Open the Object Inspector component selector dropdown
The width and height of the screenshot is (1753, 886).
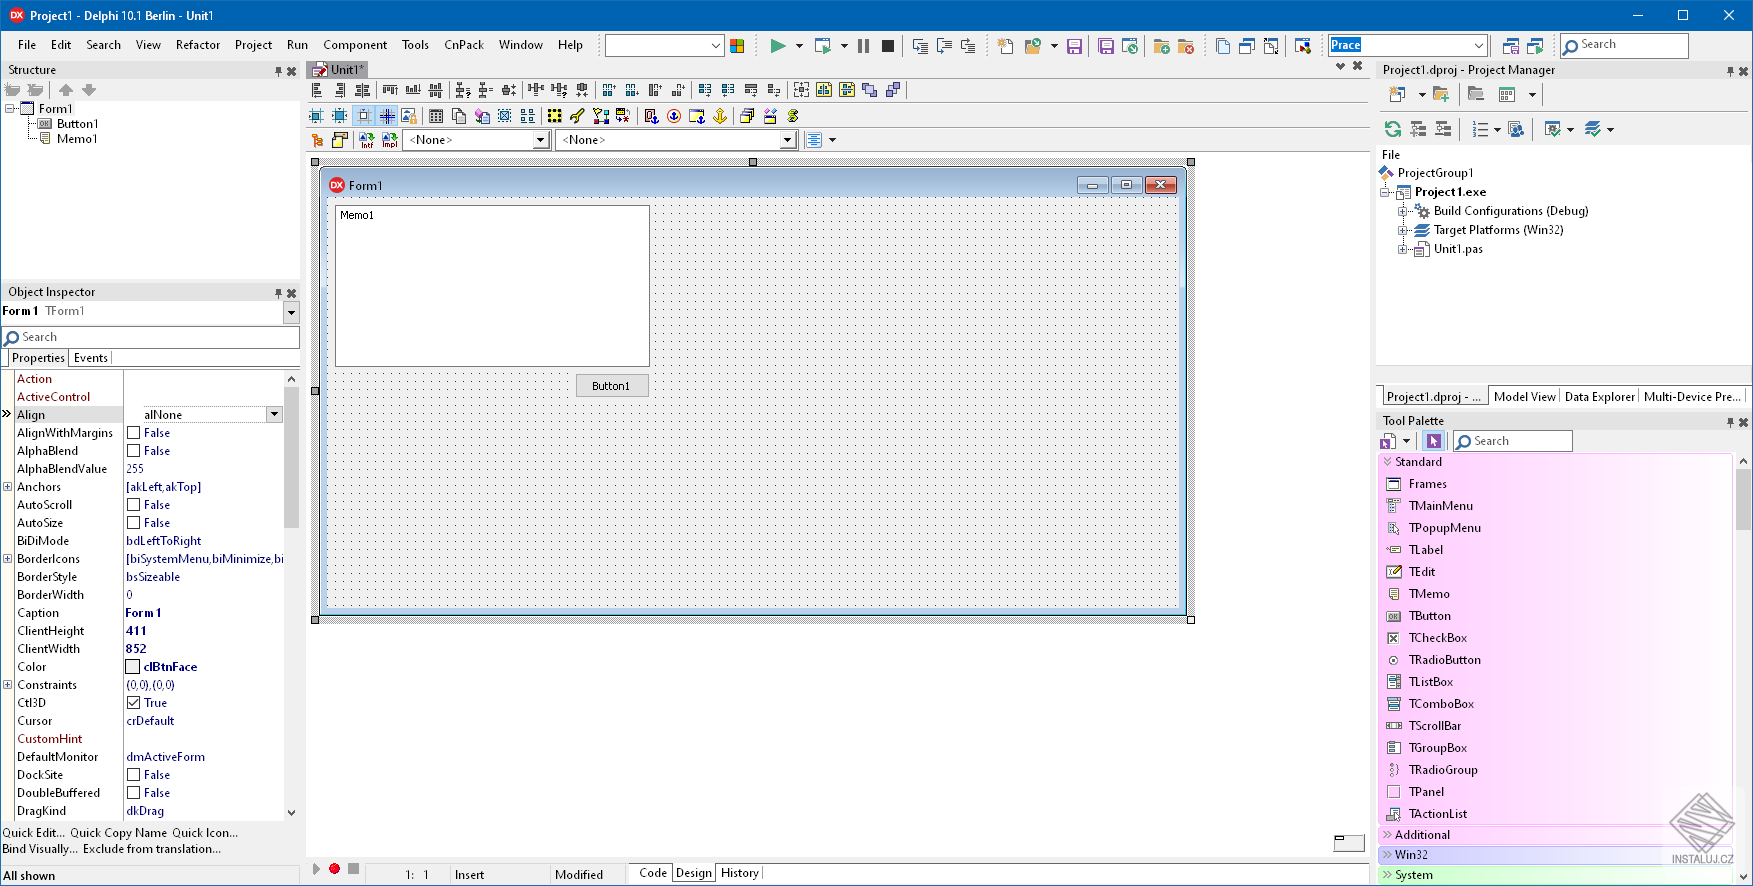click(291, 312)
